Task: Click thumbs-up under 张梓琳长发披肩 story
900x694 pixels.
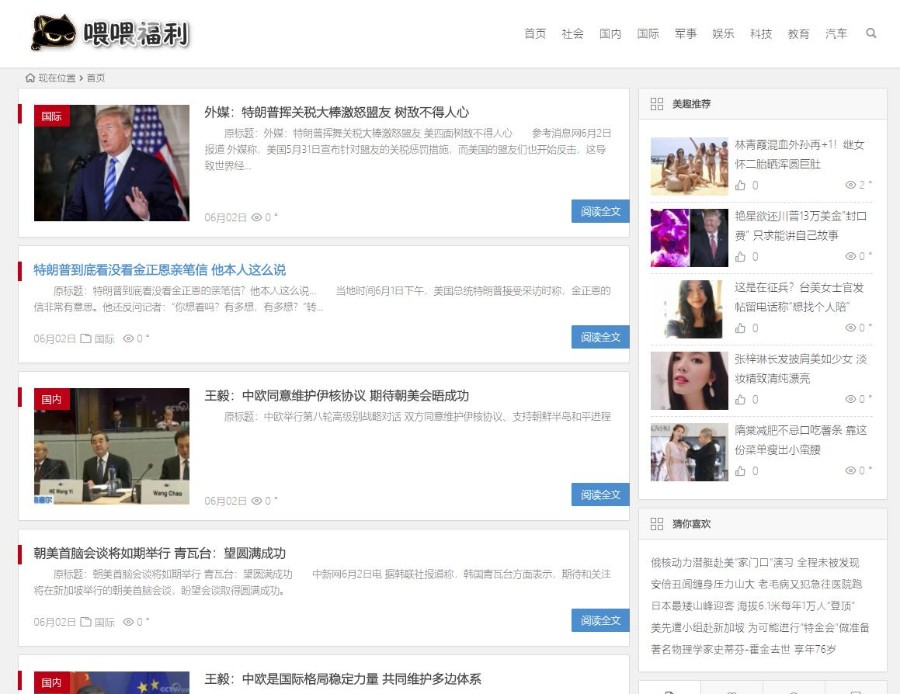Action: tap(740, 399)
